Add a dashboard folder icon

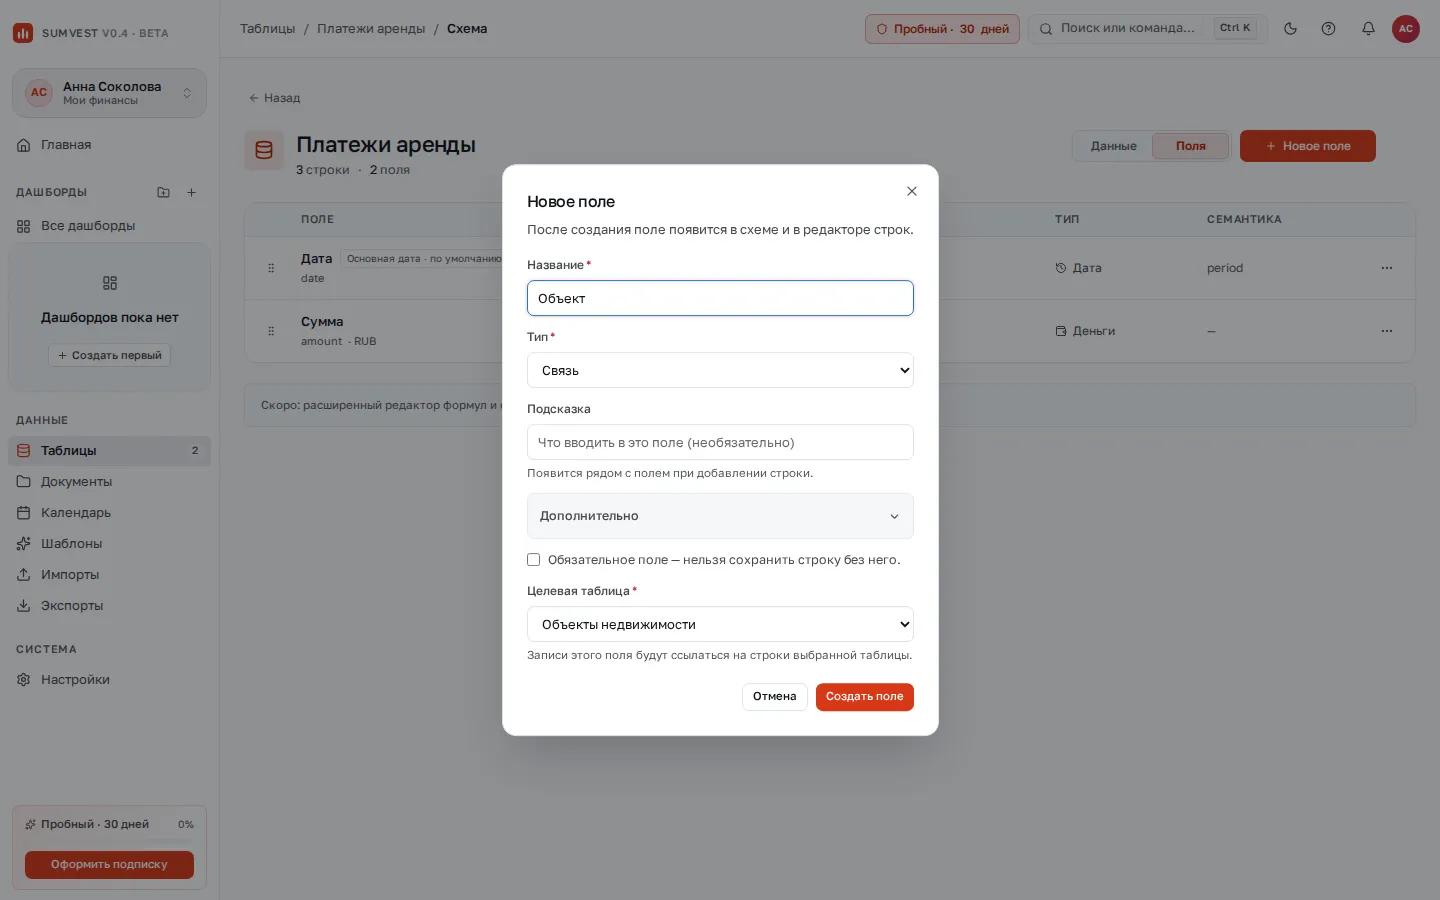click(x=163, y=192)
